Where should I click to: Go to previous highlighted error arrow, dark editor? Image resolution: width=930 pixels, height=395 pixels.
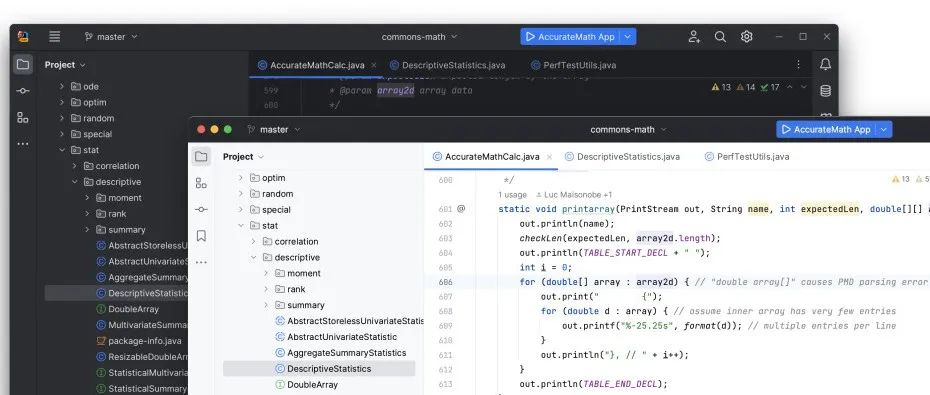tap(789, 87)
